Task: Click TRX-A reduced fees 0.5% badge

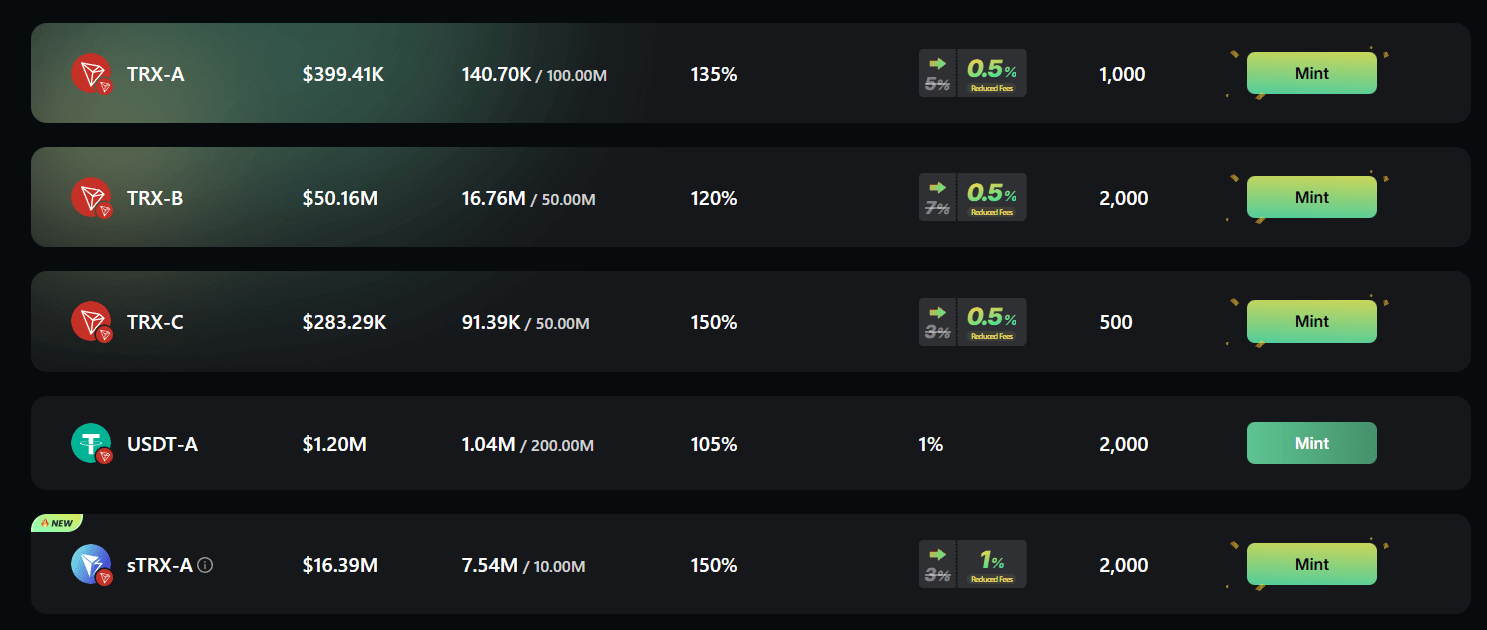Action: click(x=972, y=74)
